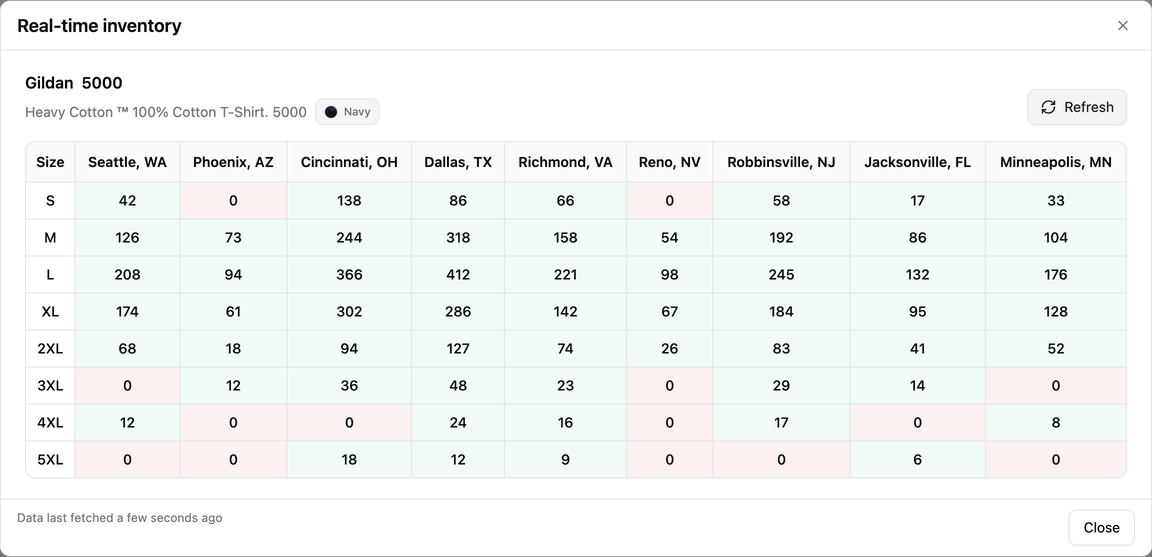The width and height of the screenshot is (1152, 557).
Task: Click Seattle stock 42 for size S
Action: pos(127,201)
